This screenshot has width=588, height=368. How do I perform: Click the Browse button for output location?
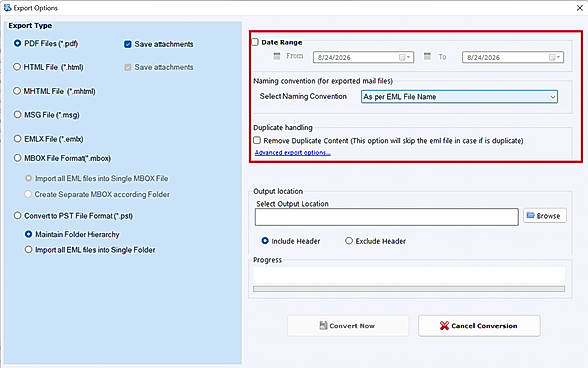point(545,216)
